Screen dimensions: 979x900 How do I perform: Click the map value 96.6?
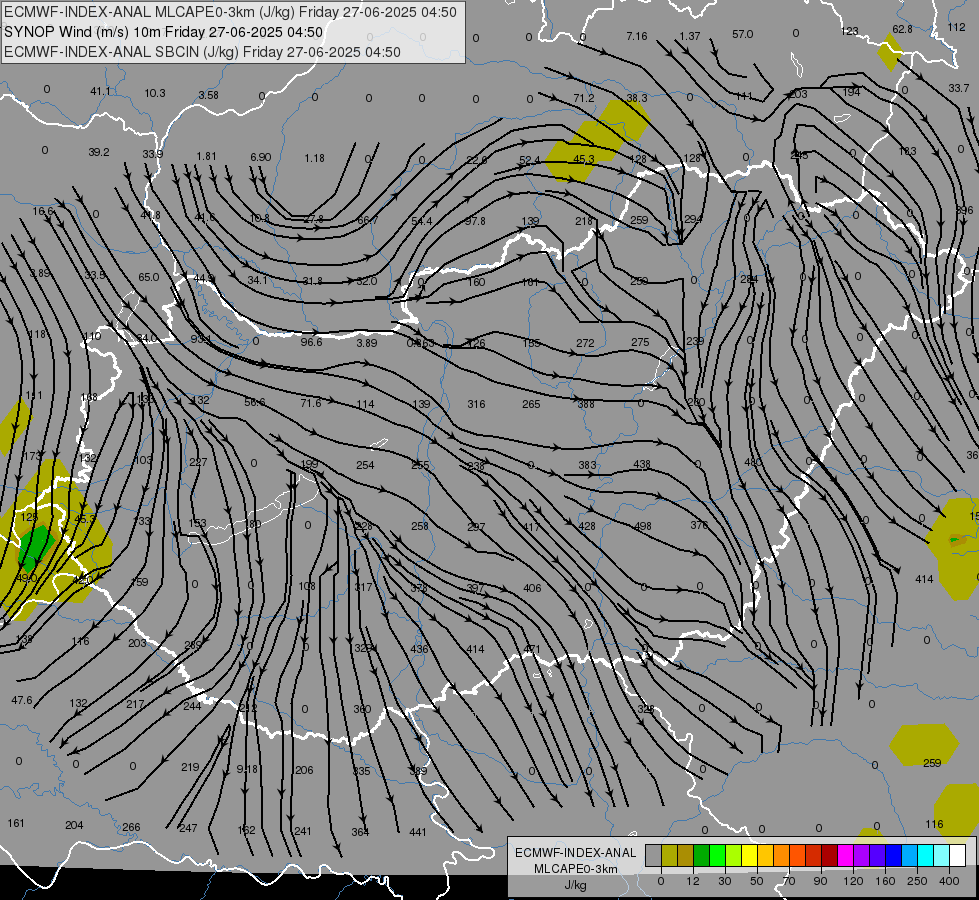[x=312, y=342]
